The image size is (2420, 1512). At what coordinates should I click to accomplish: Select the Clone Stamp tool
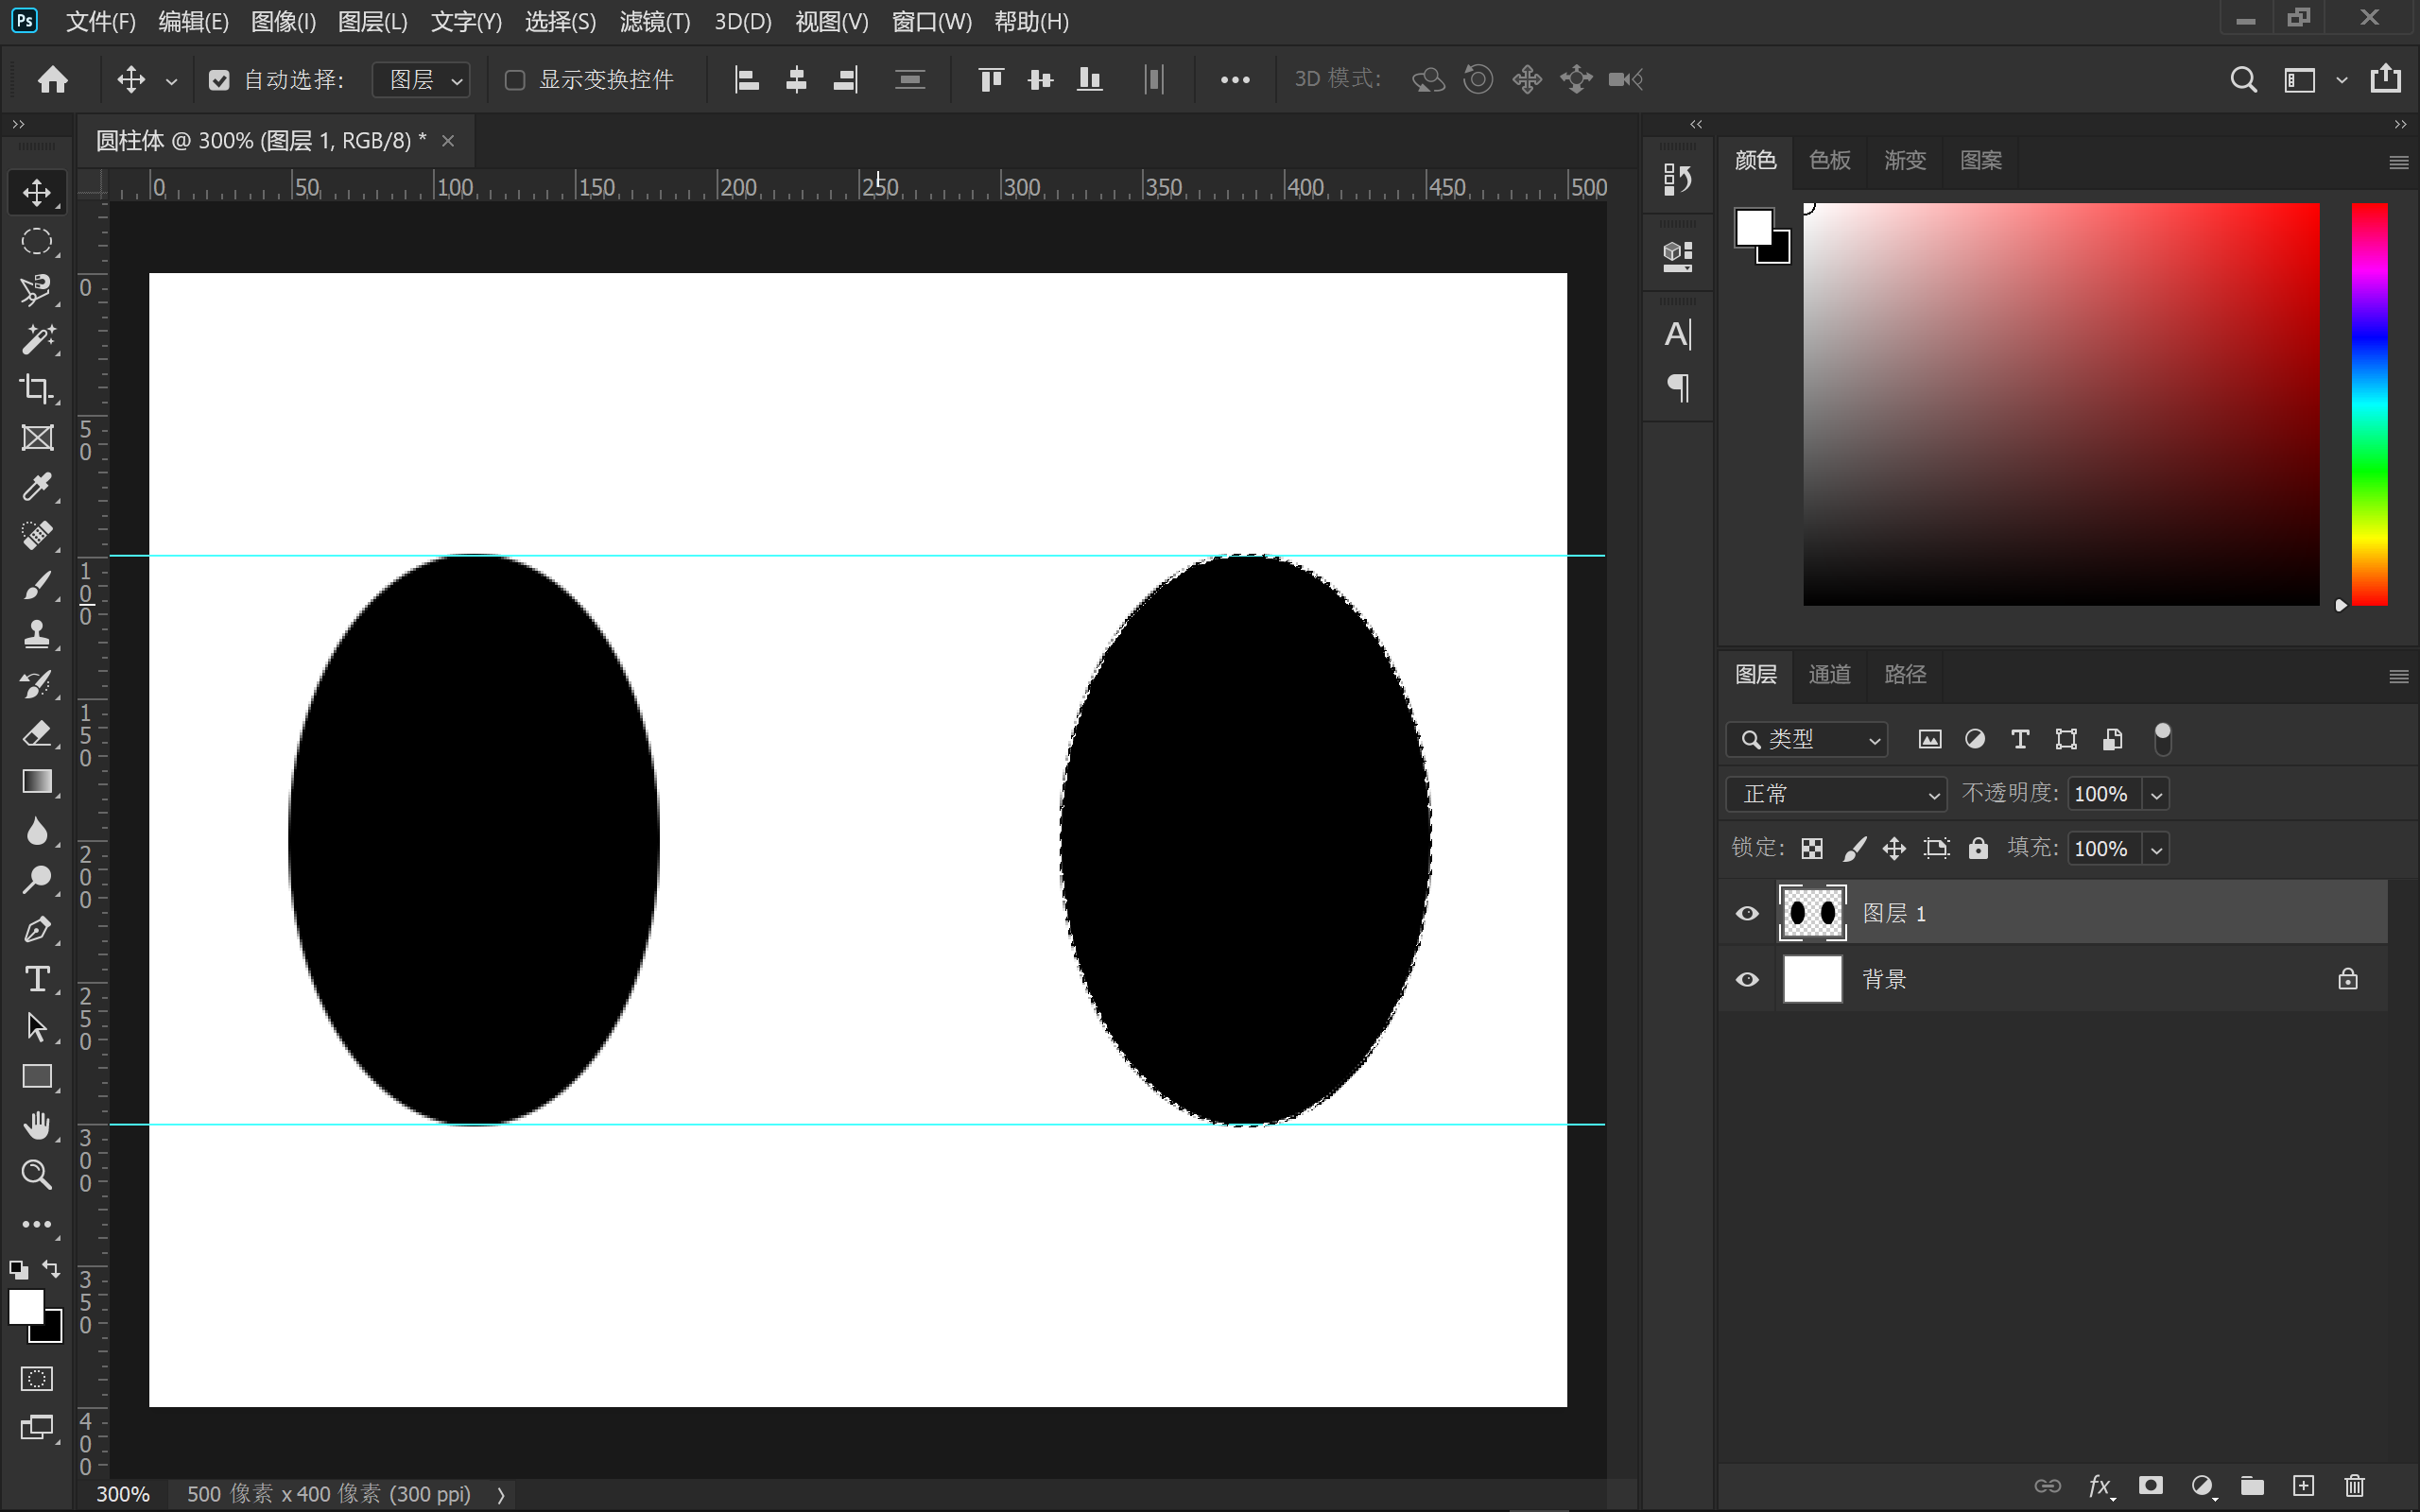click(37, 634)
